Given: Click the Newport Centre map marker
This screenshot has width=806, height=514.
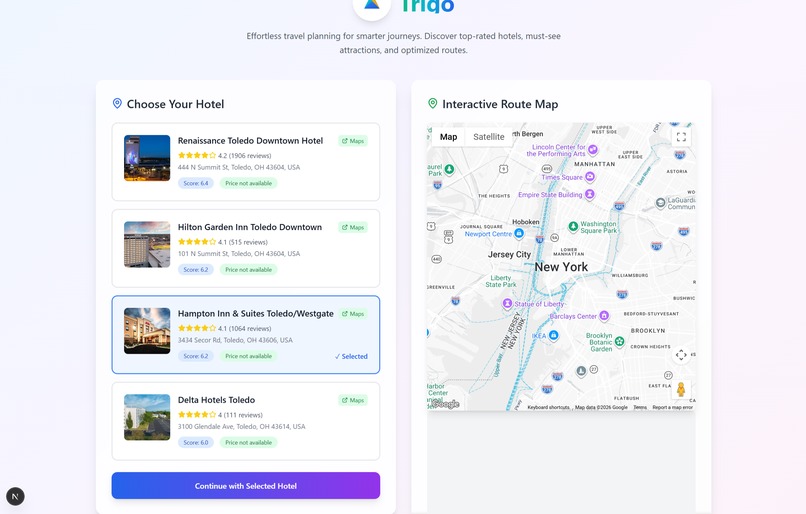Looking at the screenshot, I should pyautogui.click(x=519, y=233).
